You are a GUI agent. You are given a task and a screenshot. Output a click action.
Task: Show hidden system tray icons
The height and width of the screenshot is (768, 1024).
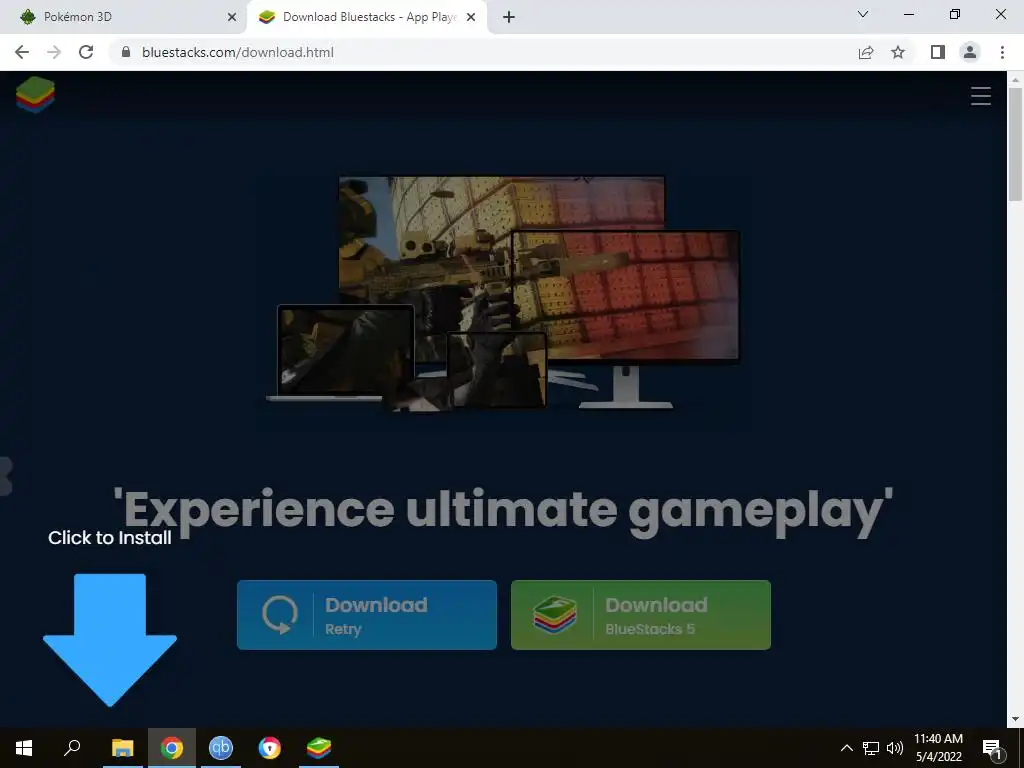(x=846, y=748)
